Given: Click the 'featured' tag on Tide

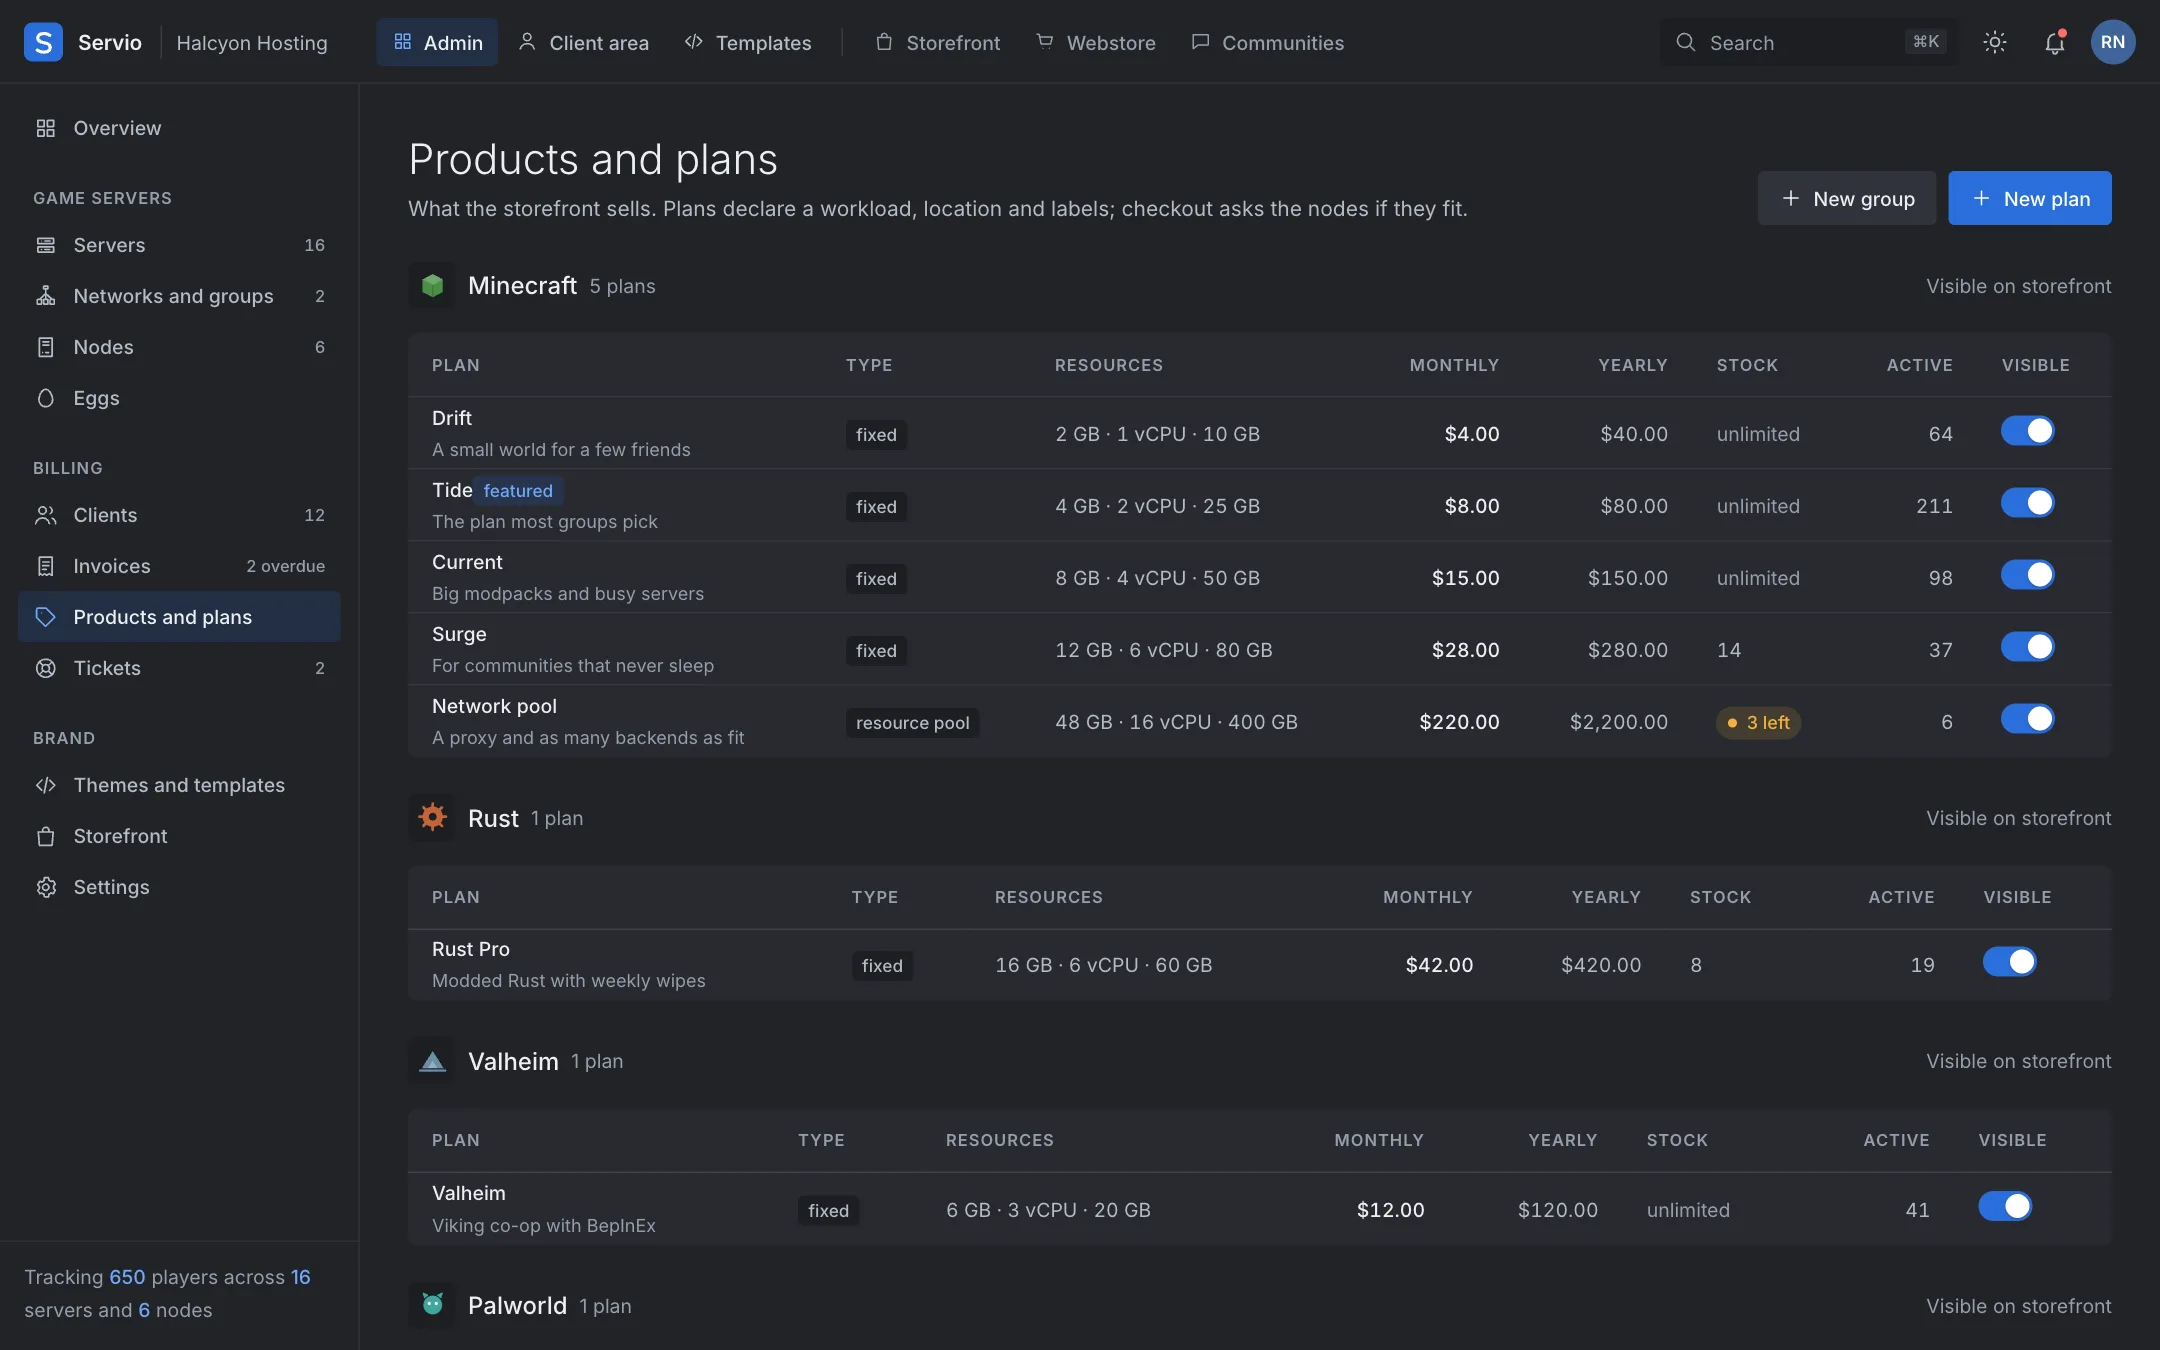Looking at the screenshot, I should click(x=518, y=491).
